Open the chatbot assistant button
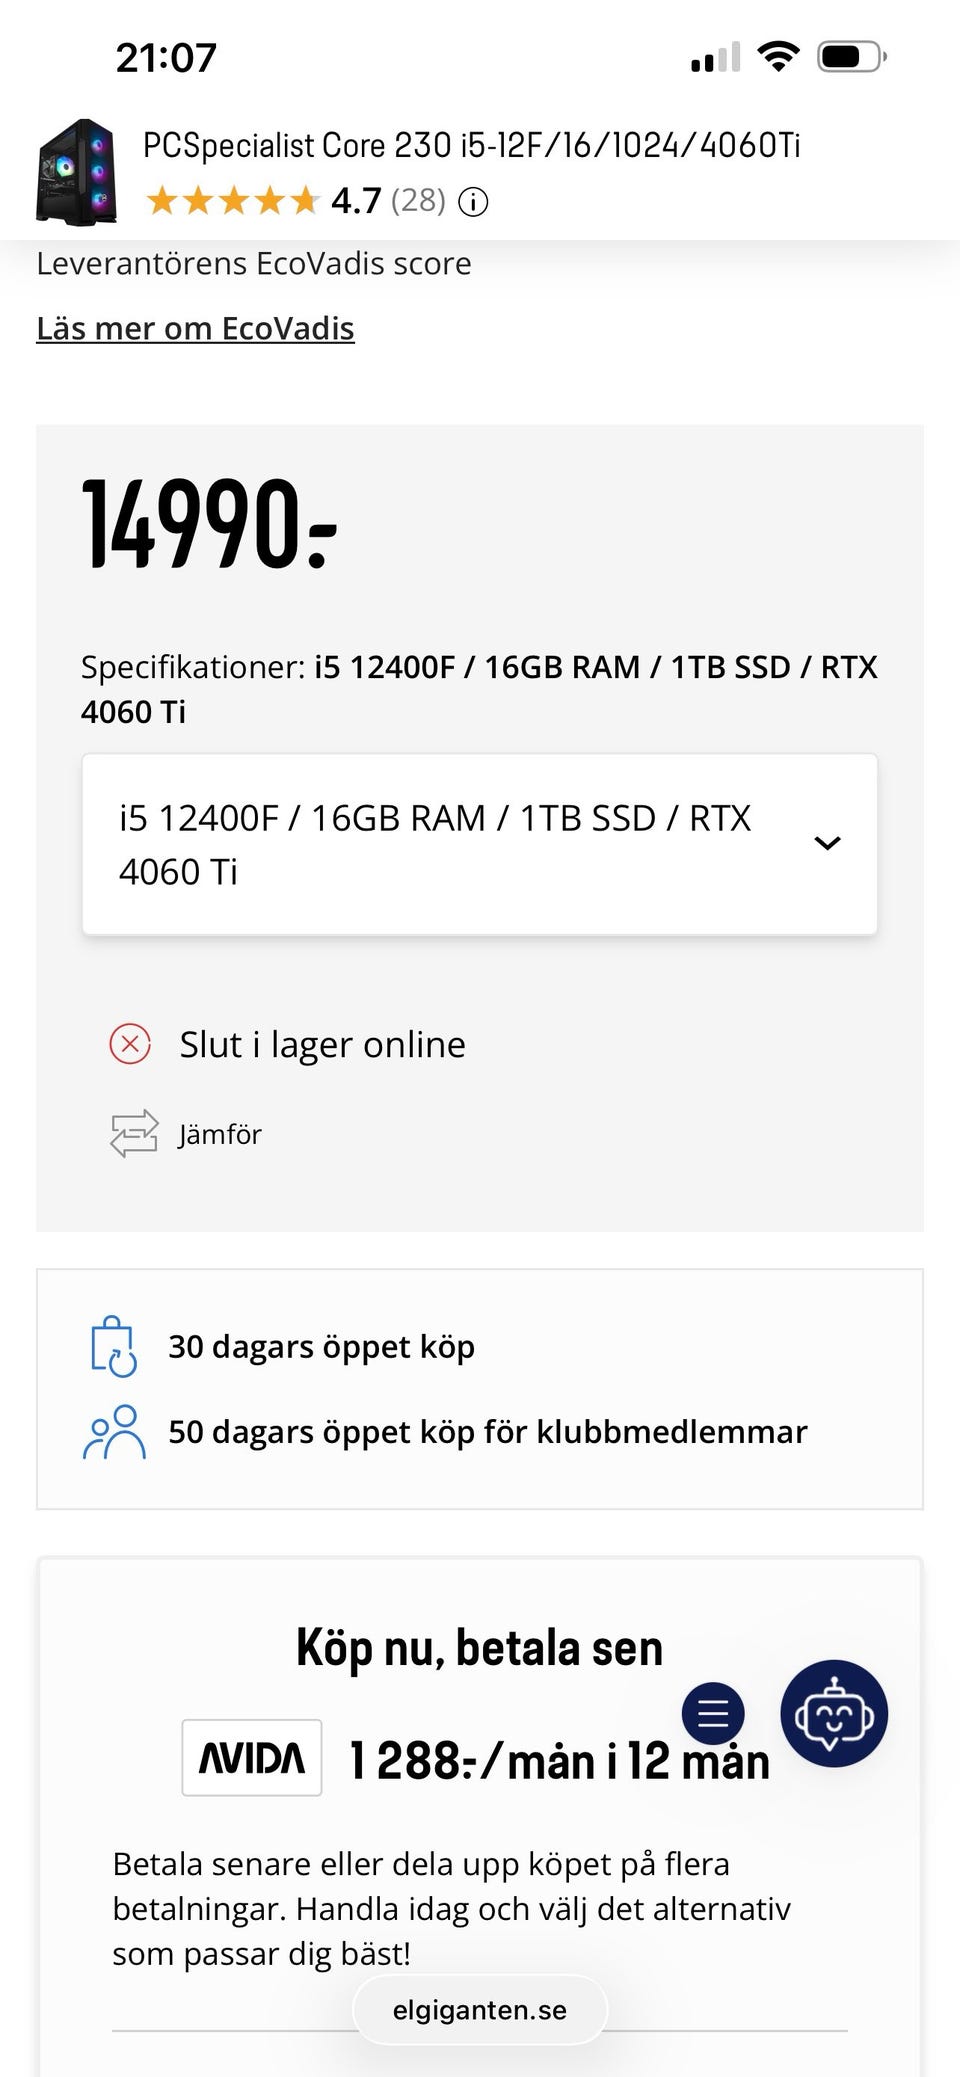 pyautogui.click(x=833, y=1713)
